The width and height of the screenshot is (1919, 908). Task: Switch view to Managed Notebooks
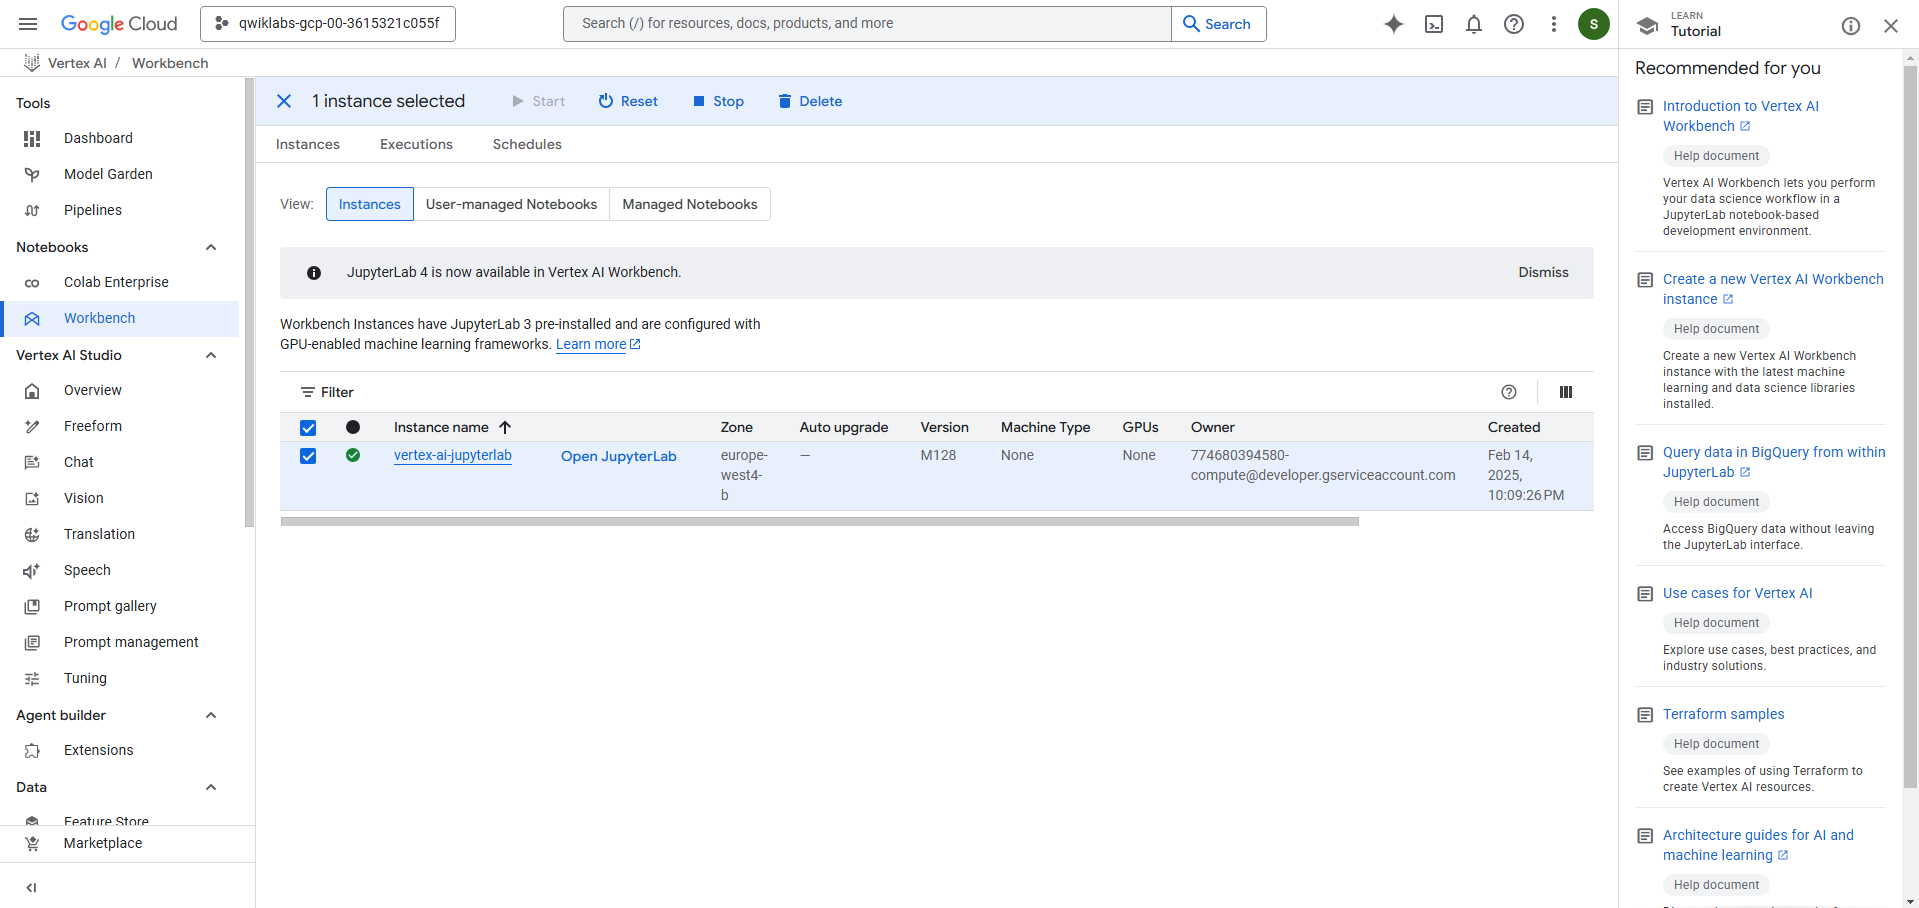click(690, 204)
